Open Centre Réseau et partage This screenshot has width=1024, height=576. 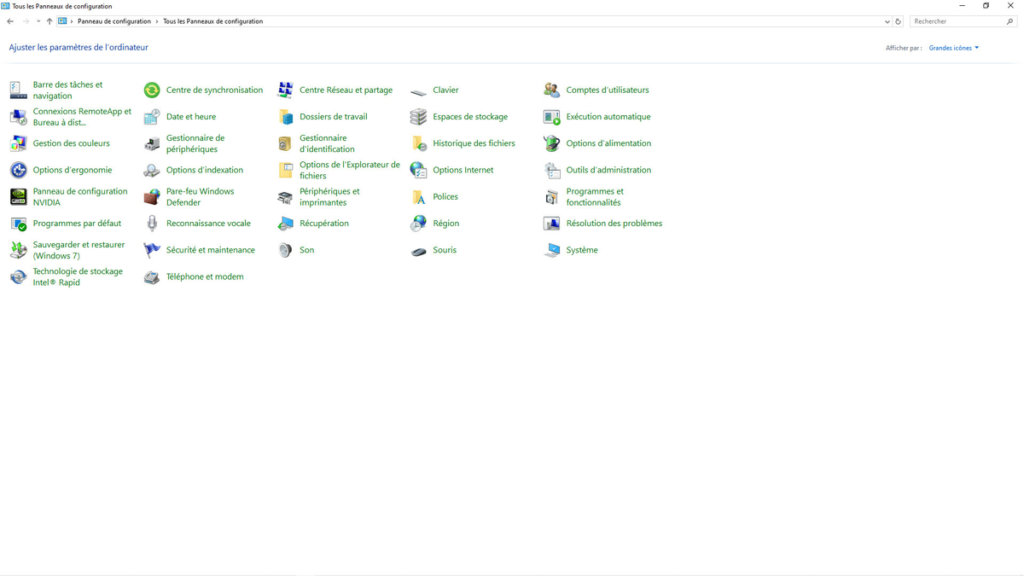(343, 89)
